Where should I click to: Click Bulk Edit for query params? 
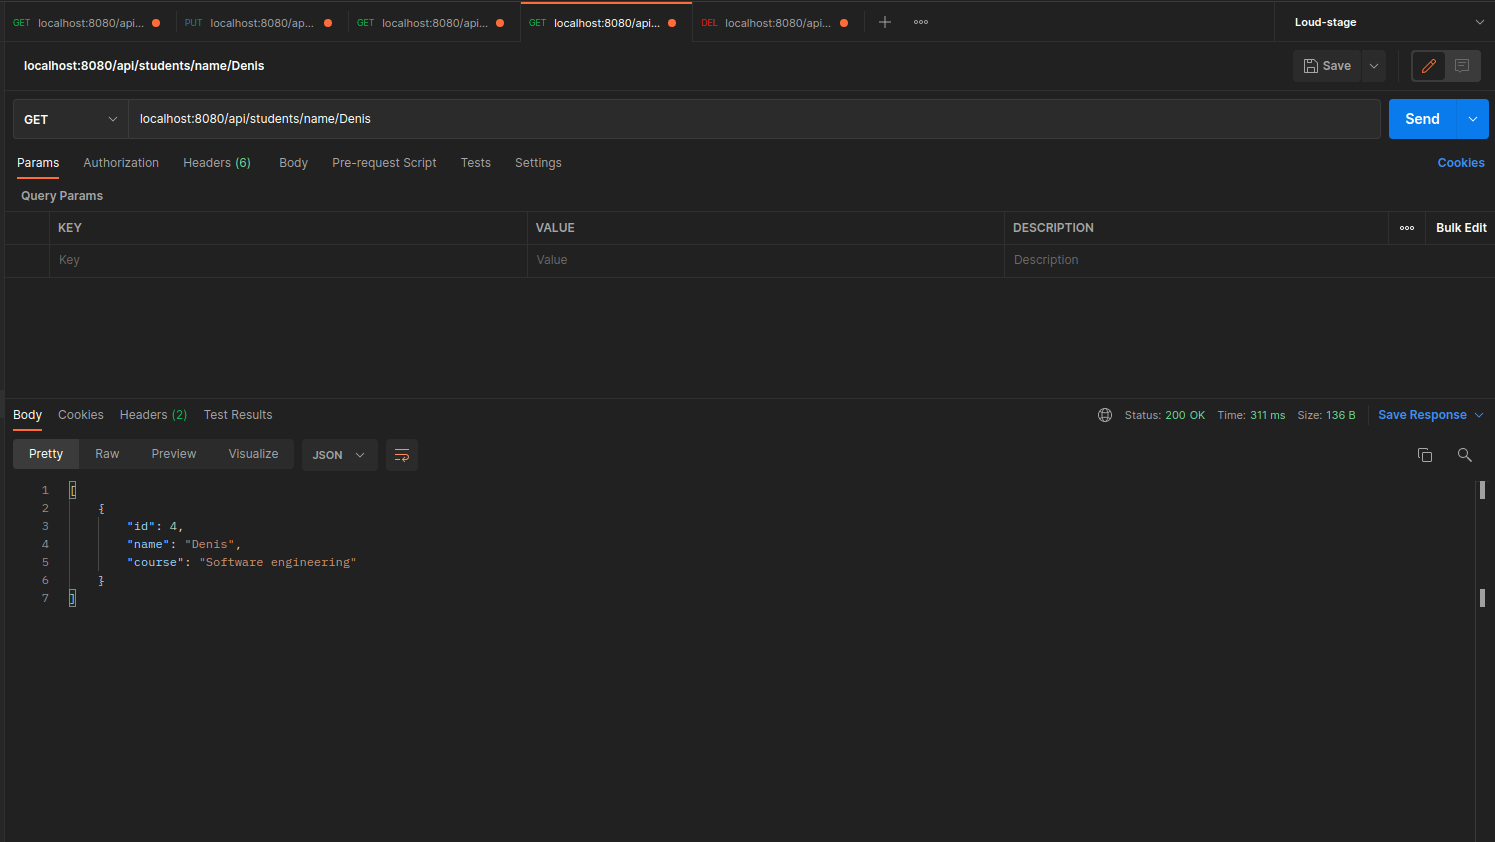click(1461, 228)
